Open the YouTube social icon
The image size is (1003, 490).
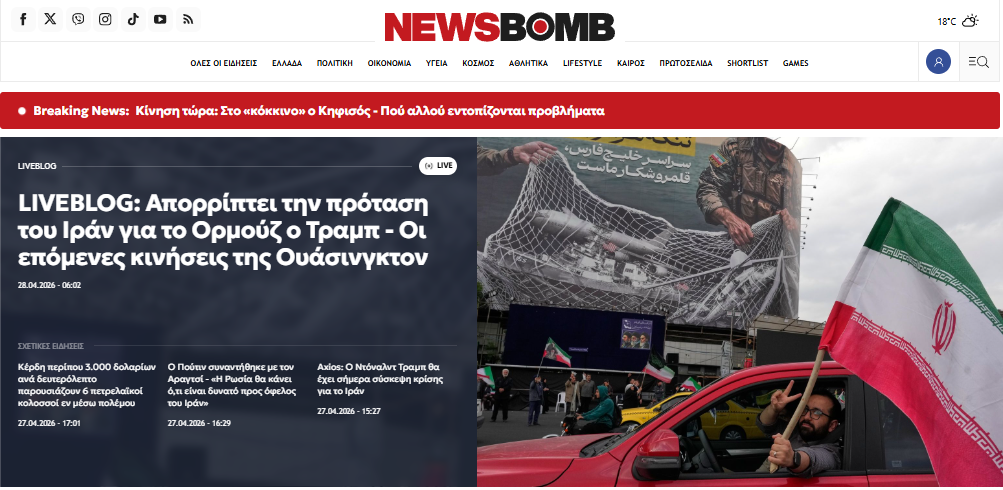tap(161, 20)
